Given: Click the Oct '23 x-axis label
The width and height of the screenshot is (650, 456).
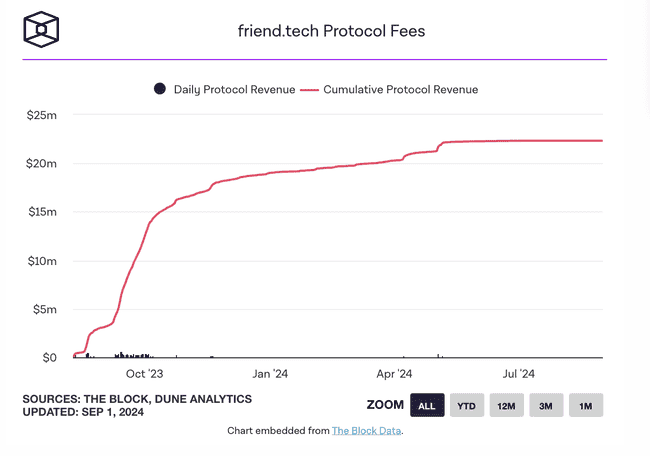Looking at the screenshot, I should tap(143, 373).
